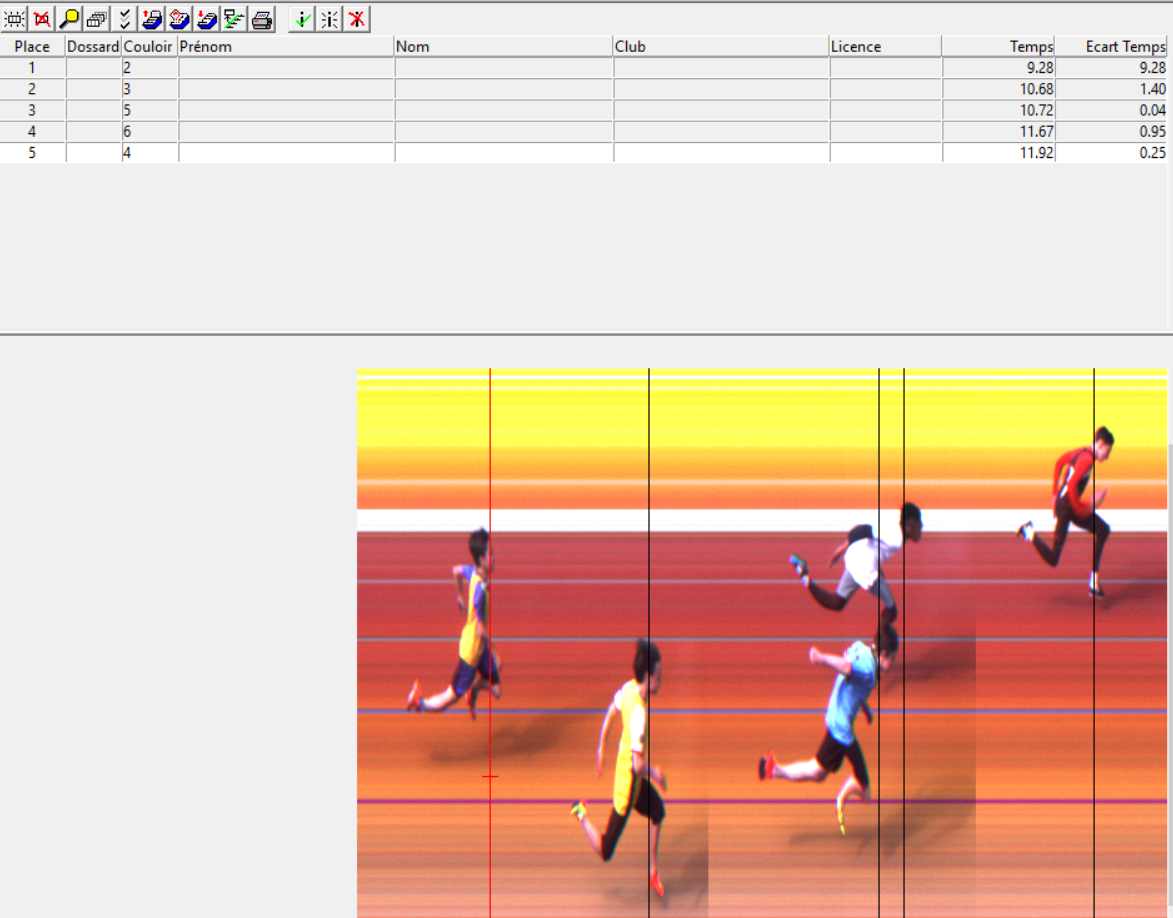This screenshot has width=1173, height=918.
Task: Click the Licence column header
Action: [x=885, y=46]
